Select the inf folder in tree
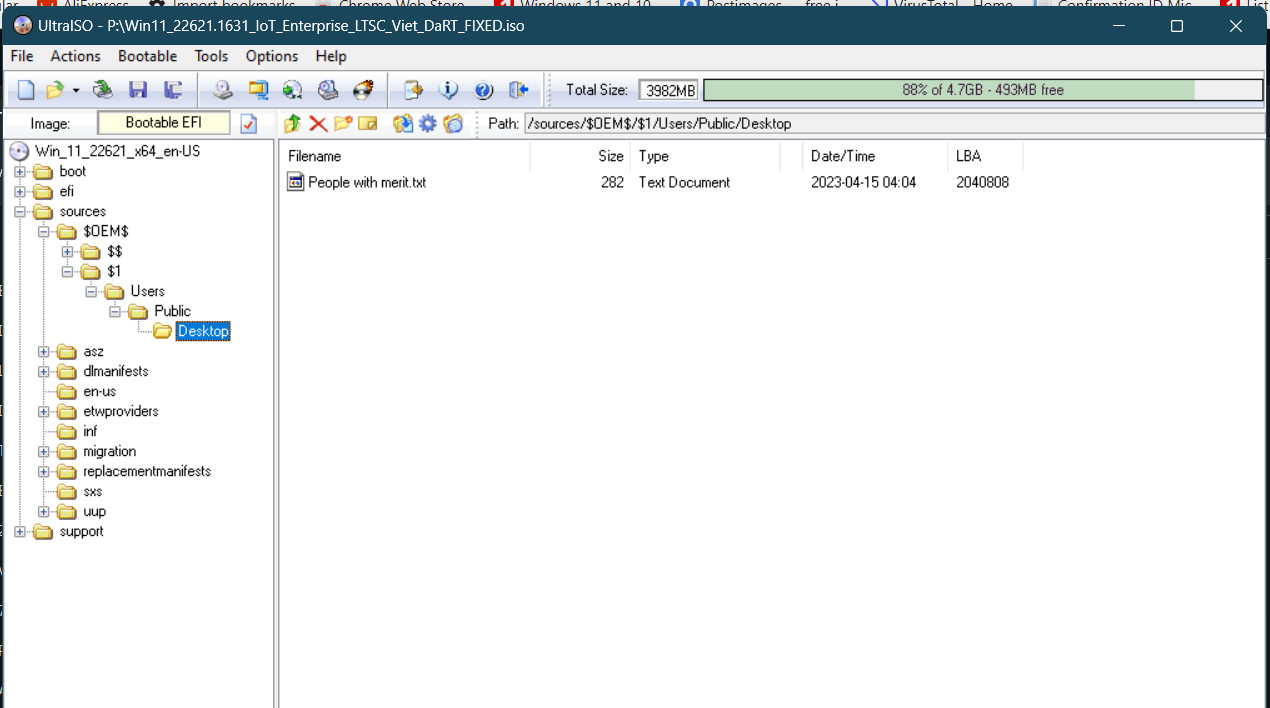The width and height of the screenshot is (1270, 708). click(x=90, y=431)
